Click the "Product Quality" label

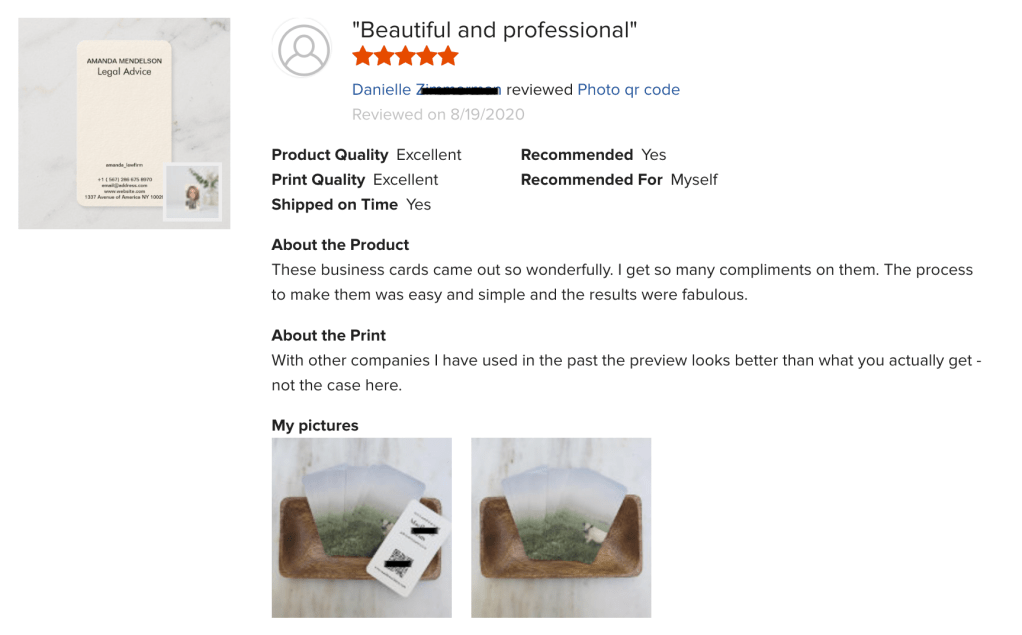[x=330, y=155]
